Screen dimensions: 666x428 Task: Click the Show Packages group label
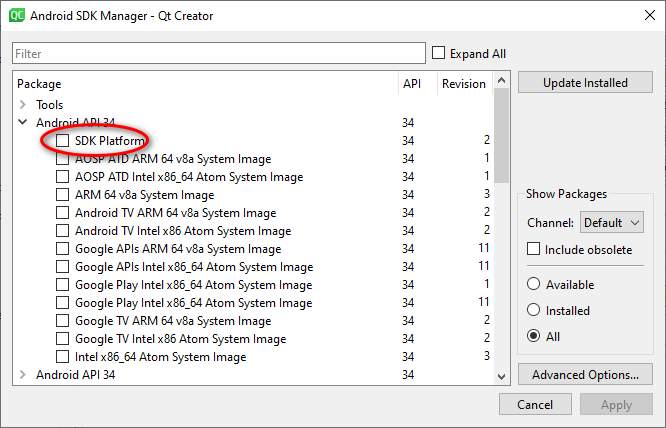click(566, 194)
